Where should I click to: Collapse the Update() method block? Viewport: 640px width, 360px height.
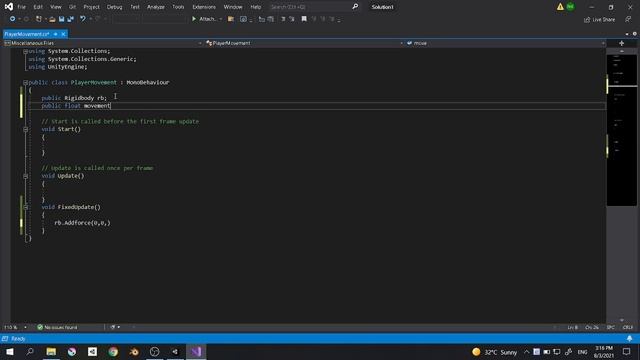(x=25, y=176)
